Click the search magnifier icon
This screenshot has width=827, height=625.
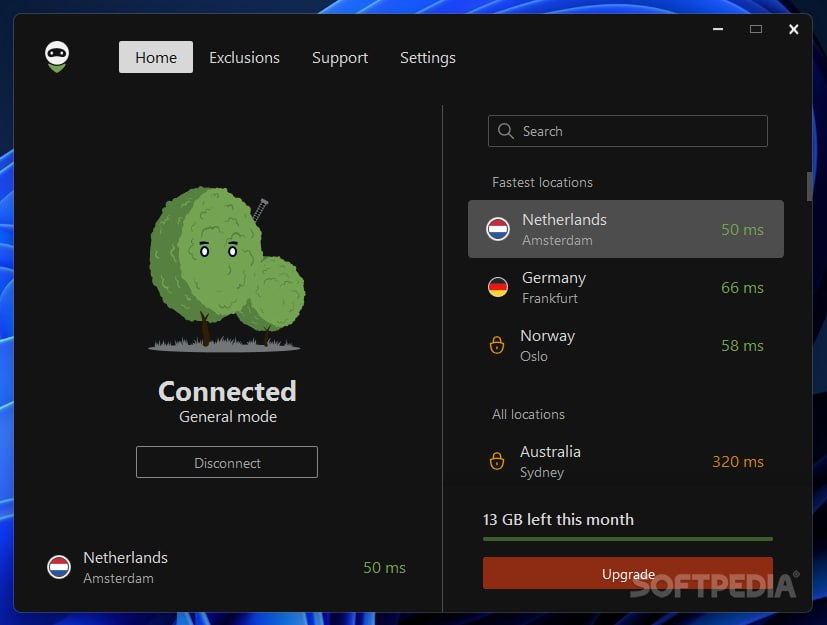click(x=505, y=131)
